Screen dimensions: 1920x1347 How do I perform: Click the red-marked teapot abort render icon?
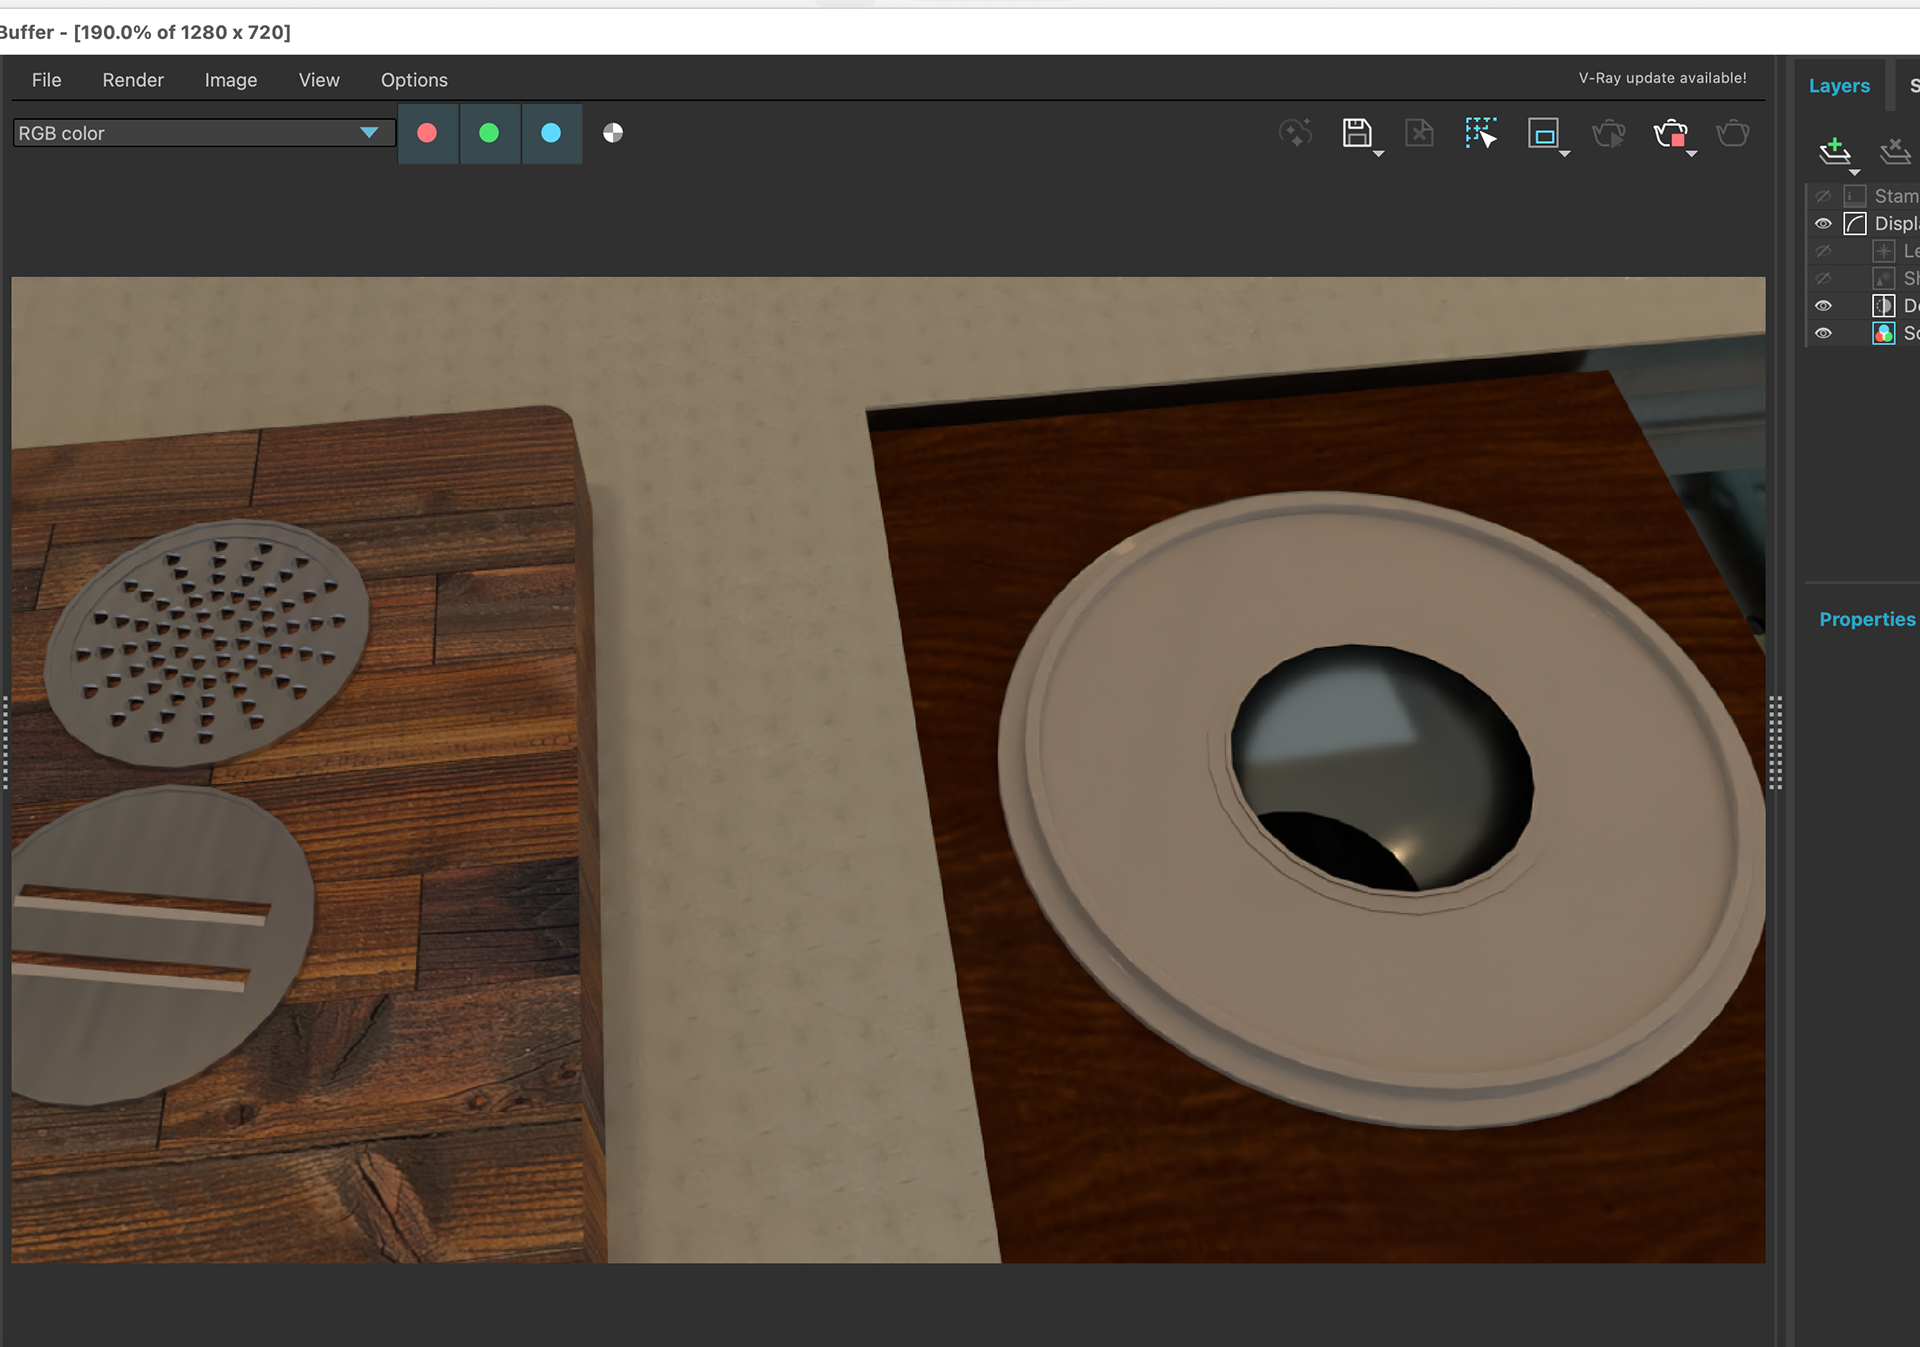(x=1670, y=133)
